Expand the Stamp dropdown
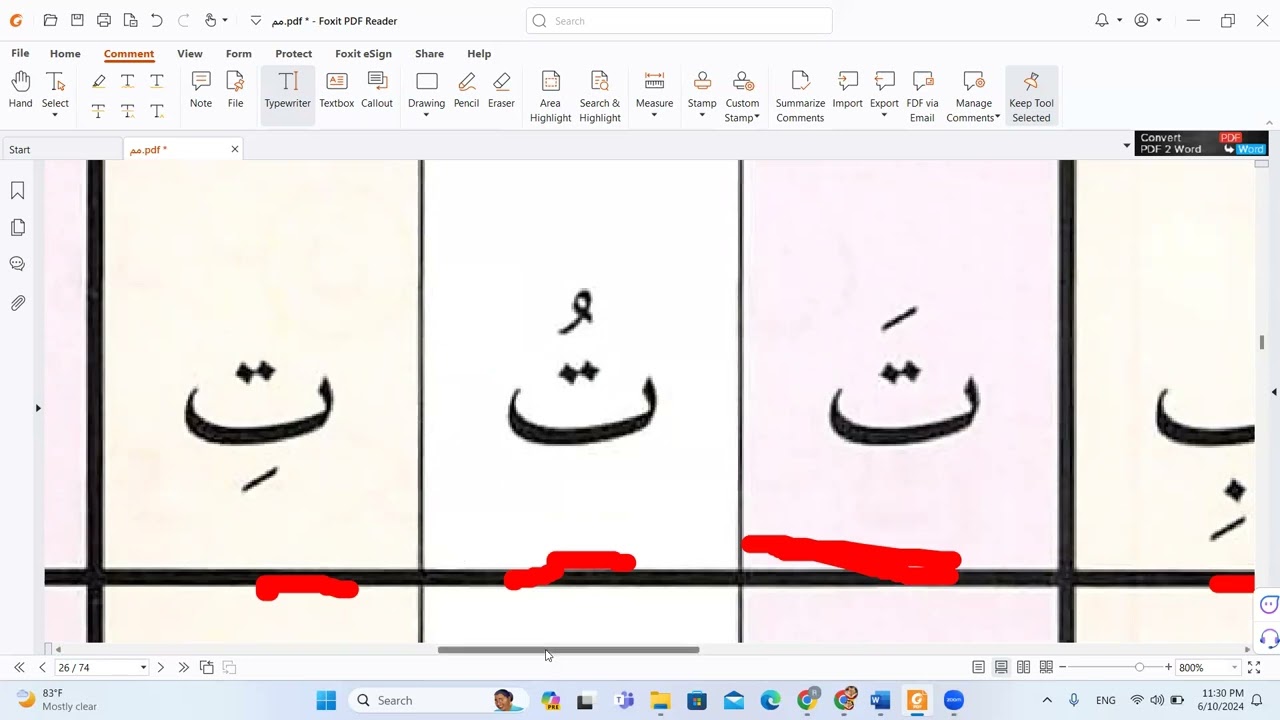The height and width of the screenshot is (720, 1280). 702,115
